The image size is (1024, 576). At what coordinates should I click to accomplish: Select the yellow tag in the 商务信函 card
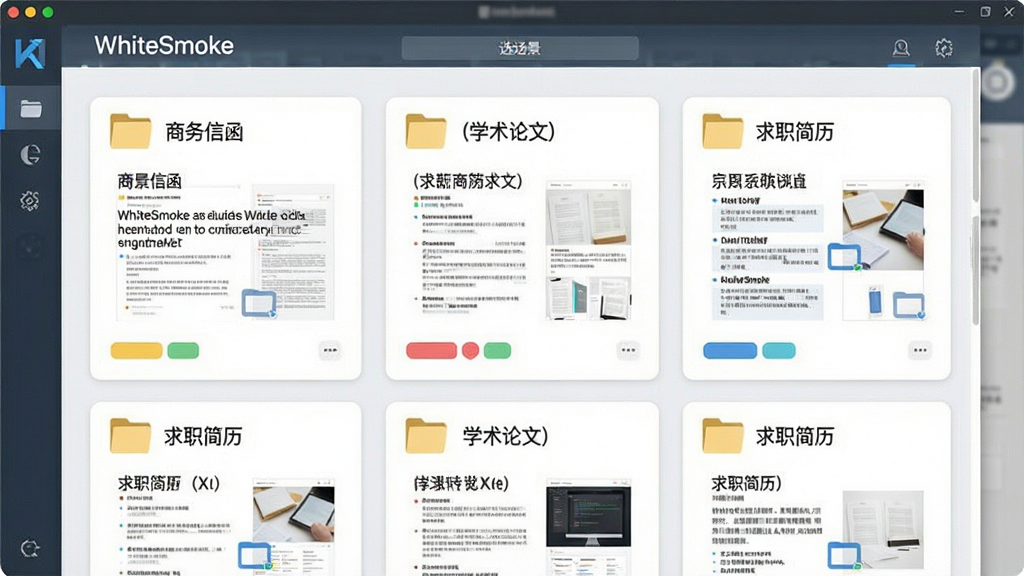tap(136, 351)
